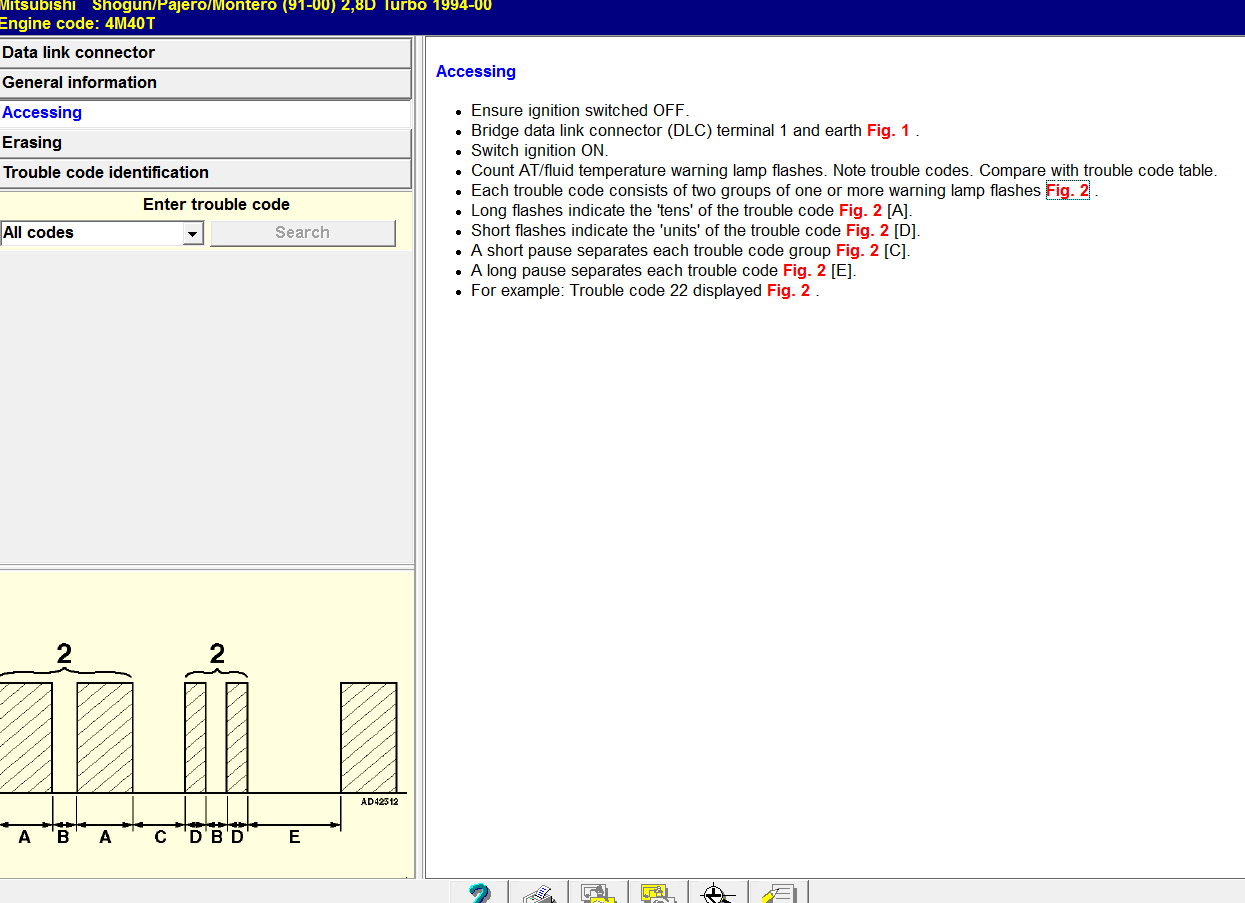Expand the All codes dropdown arrow
Screen dimensions: 1245x903
(193, 233)
